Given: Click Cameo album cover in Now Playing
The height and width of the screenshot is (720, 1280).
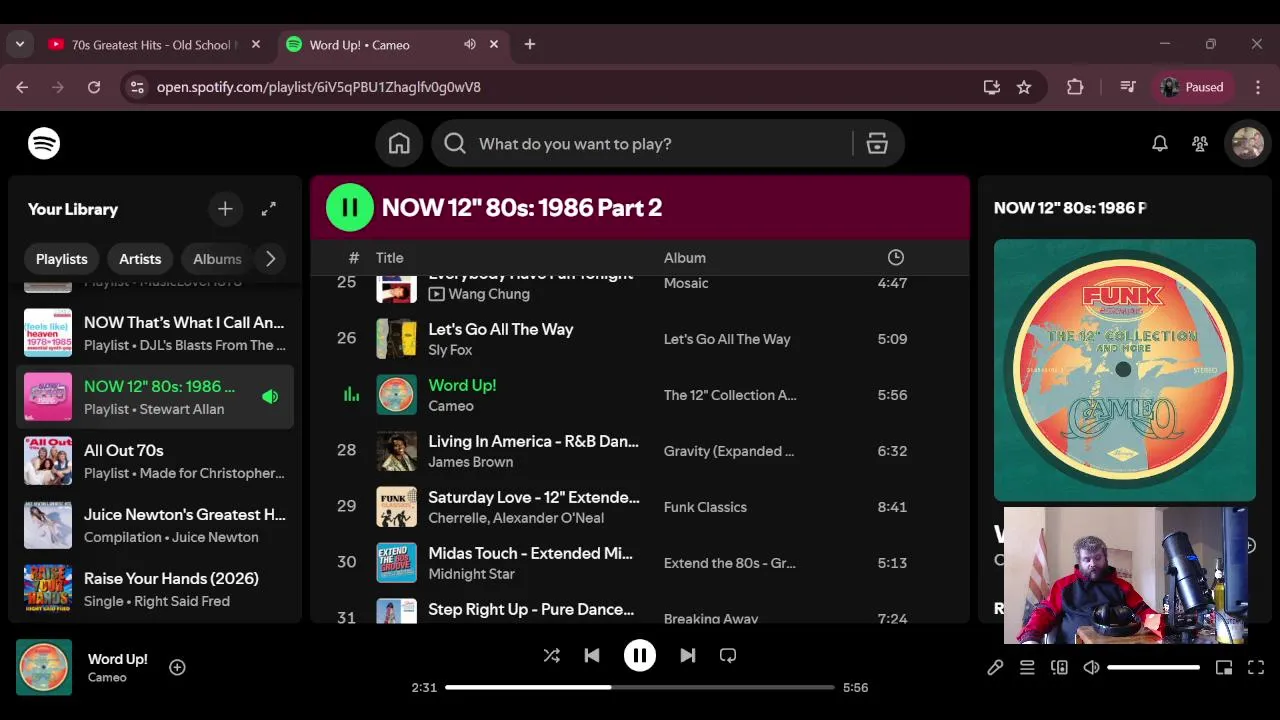Looking at the screenshot, I should pyautogui.click(x=1125, y=370).
